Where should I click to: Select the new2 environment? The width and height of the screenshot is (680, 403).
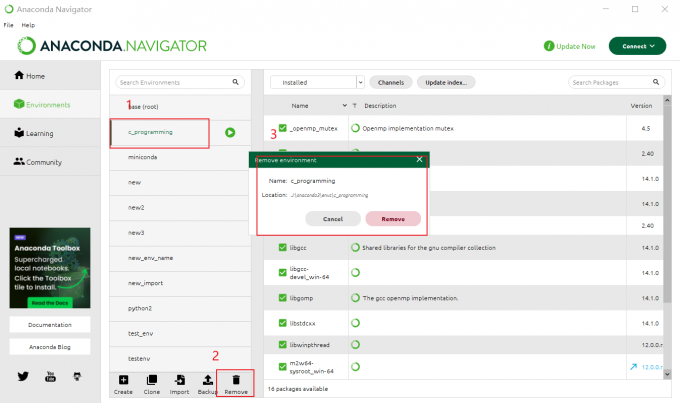[x=180, y=207]
